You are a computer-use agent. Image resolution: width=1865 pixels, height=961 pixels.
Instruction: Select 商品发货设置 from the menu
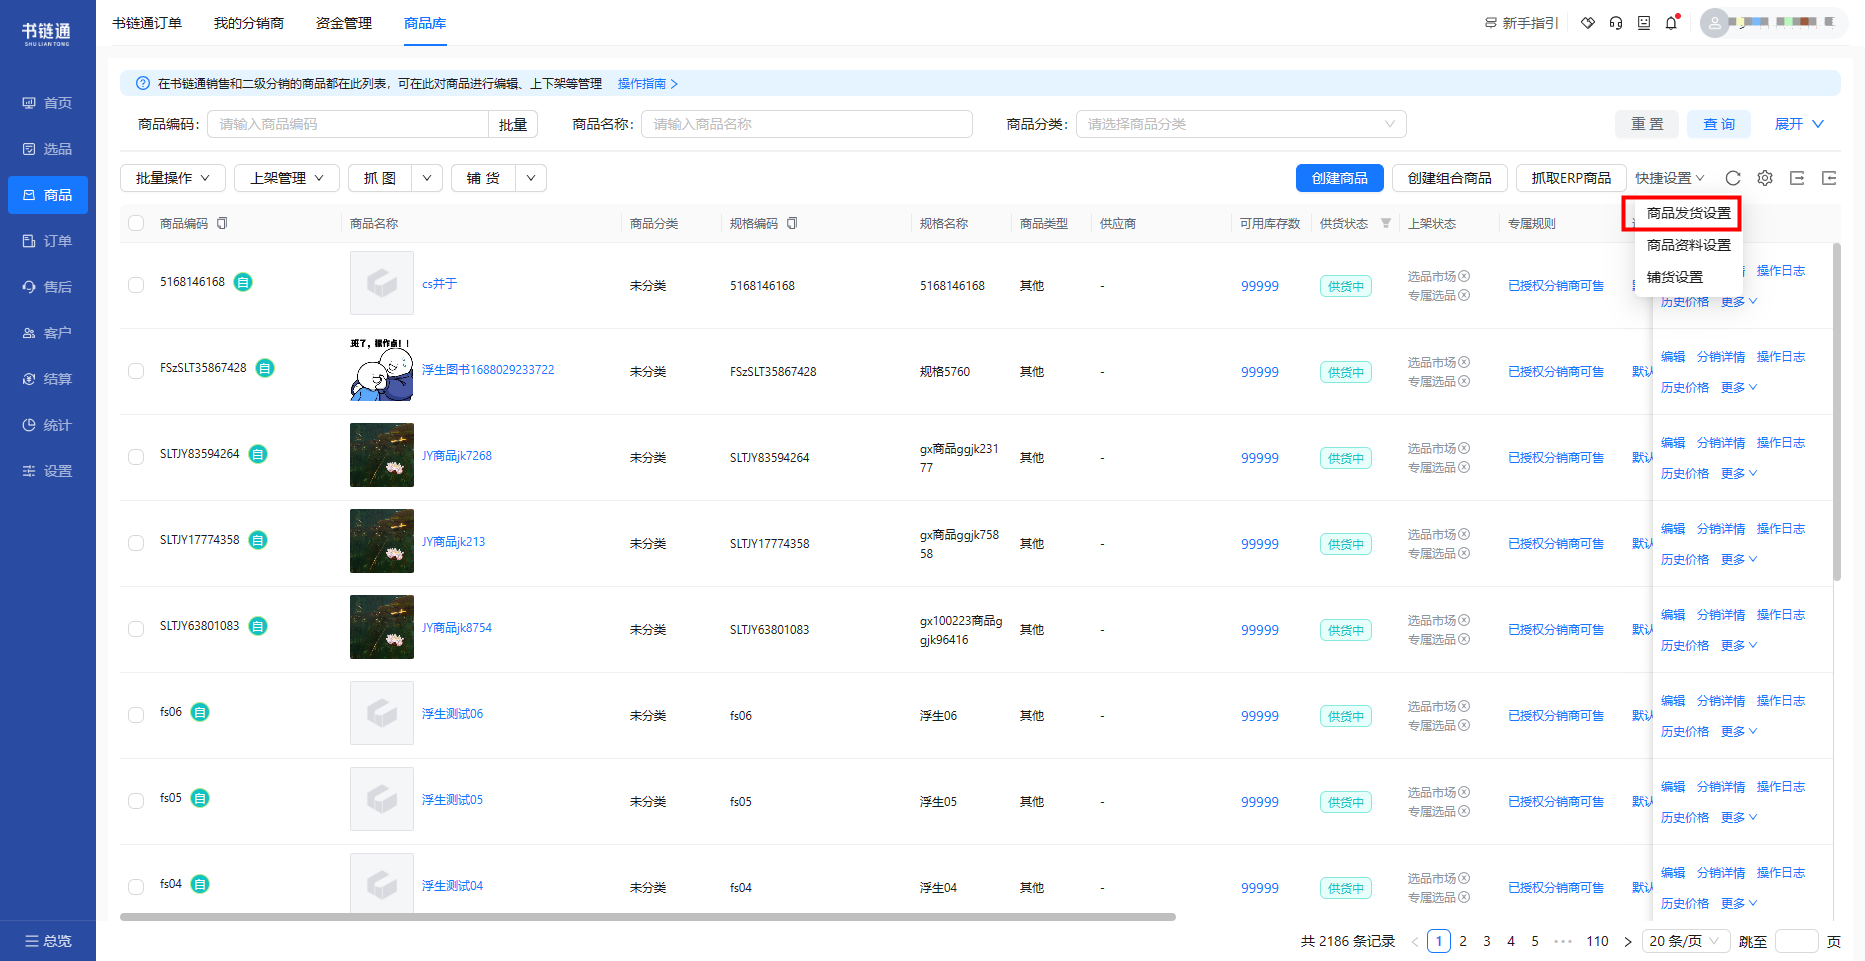pyautogui.click(x=1689, y=213)
